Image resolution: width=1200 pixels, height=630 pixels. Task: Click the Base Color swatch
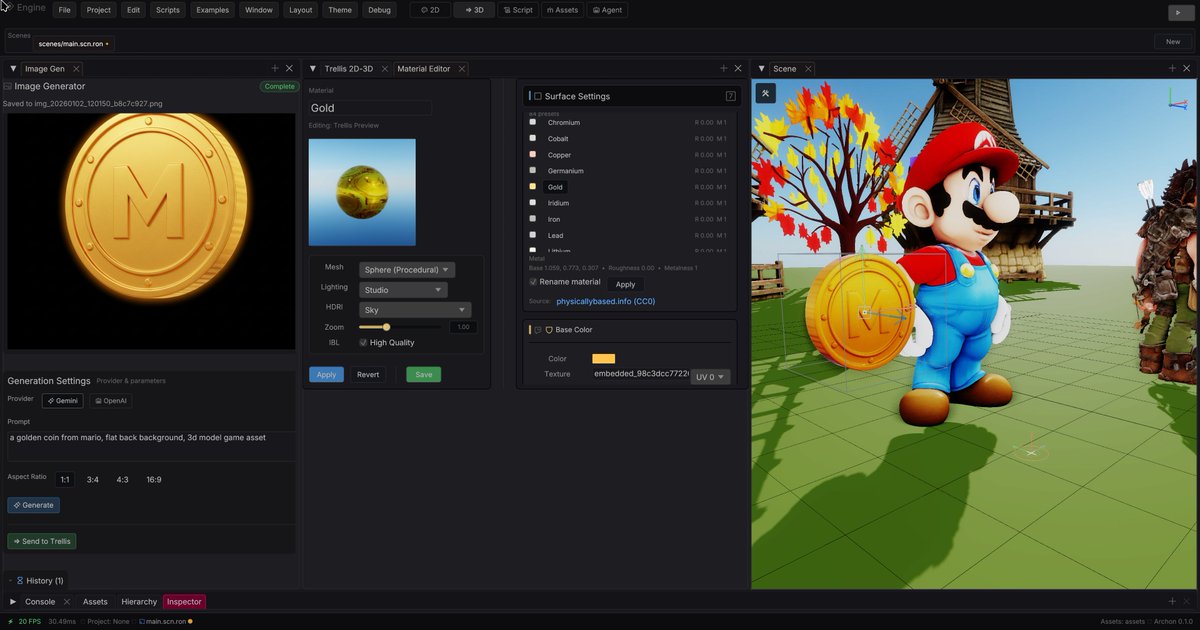pos(604,358)
